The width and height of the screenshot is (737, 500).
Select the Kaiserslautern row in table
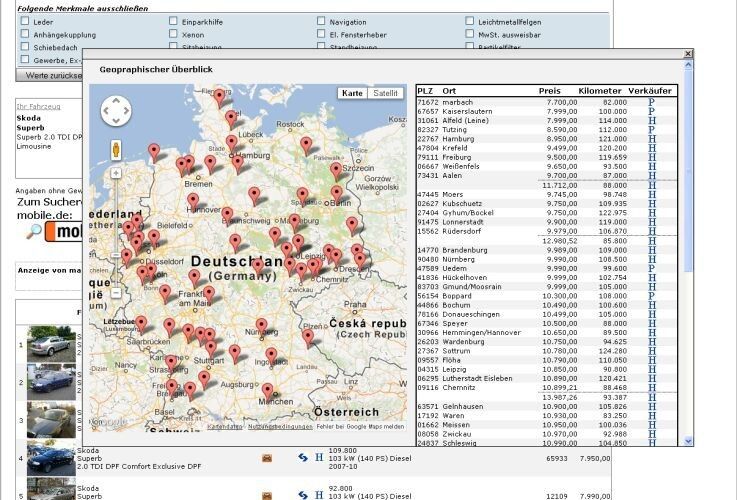click(x=547, y=111)
